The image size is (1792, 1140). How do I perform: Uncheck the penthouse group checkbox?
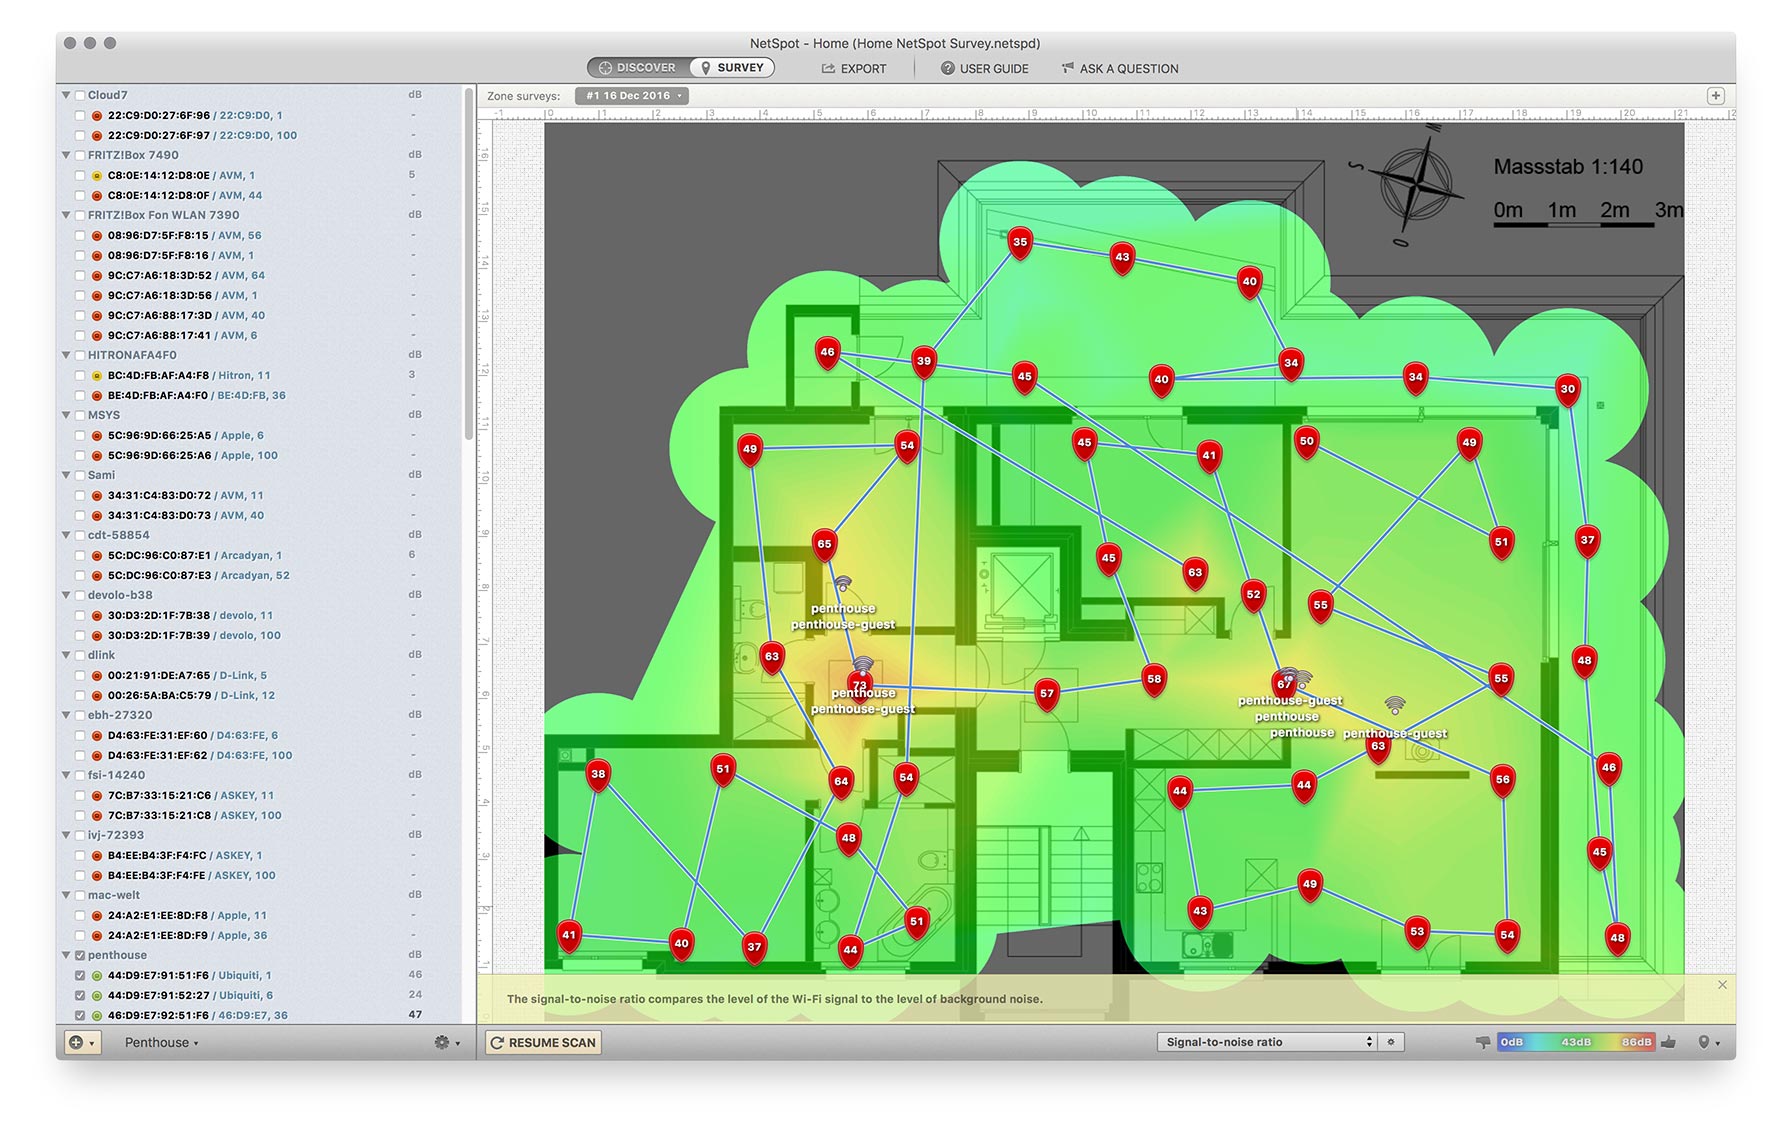coord(80,955)
